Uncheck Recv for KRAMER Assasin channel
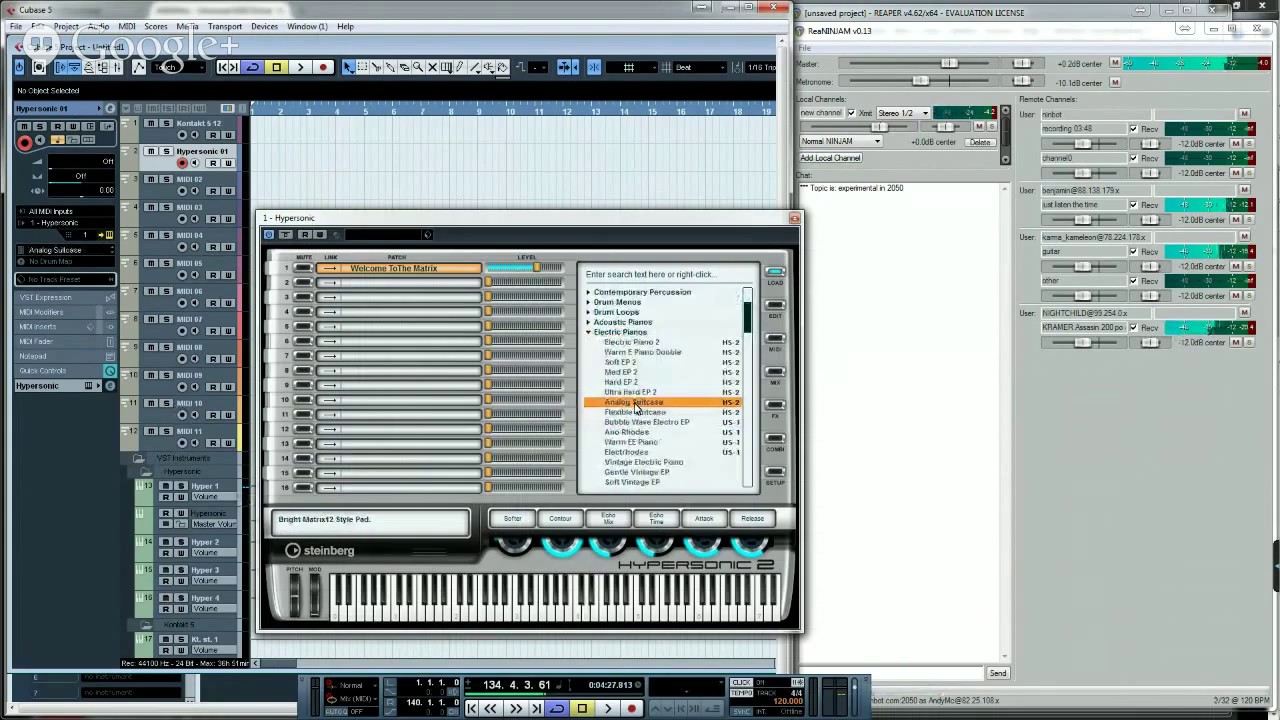The image size is (1280, 720). (x=1134, y=327)
